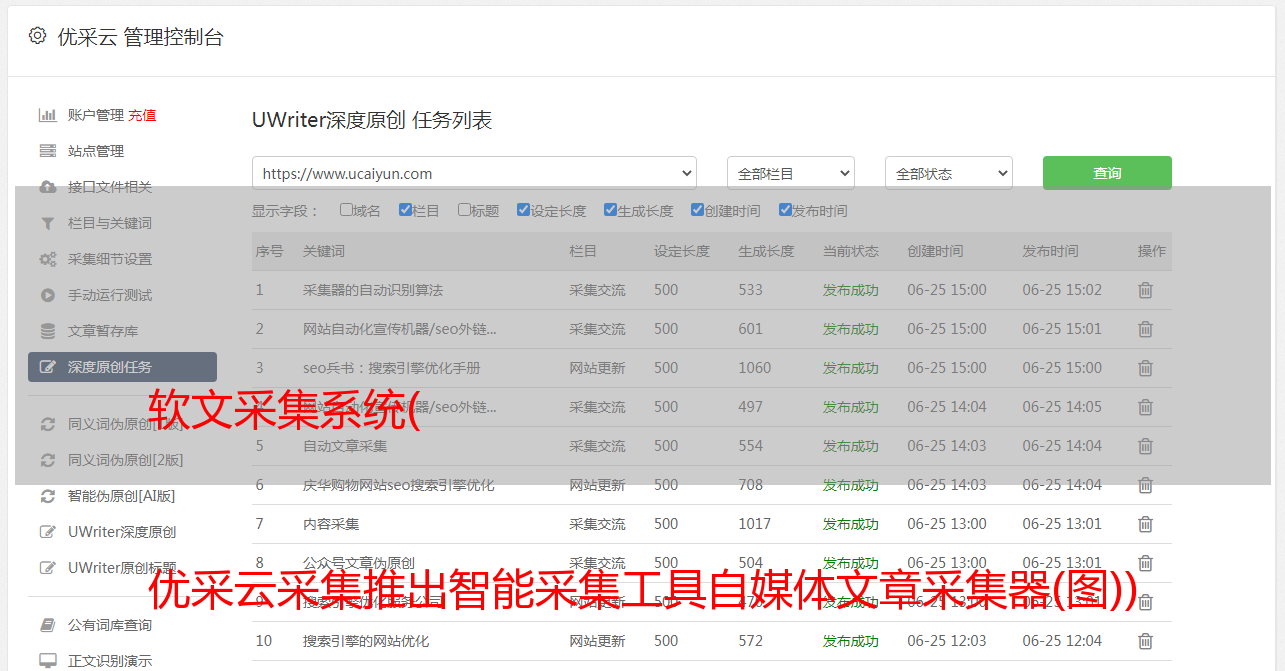Open the 全部状态 dropdown
The width and height of the screenshot is (1285, 671).
pyautogui.click(x=949, y=173)
